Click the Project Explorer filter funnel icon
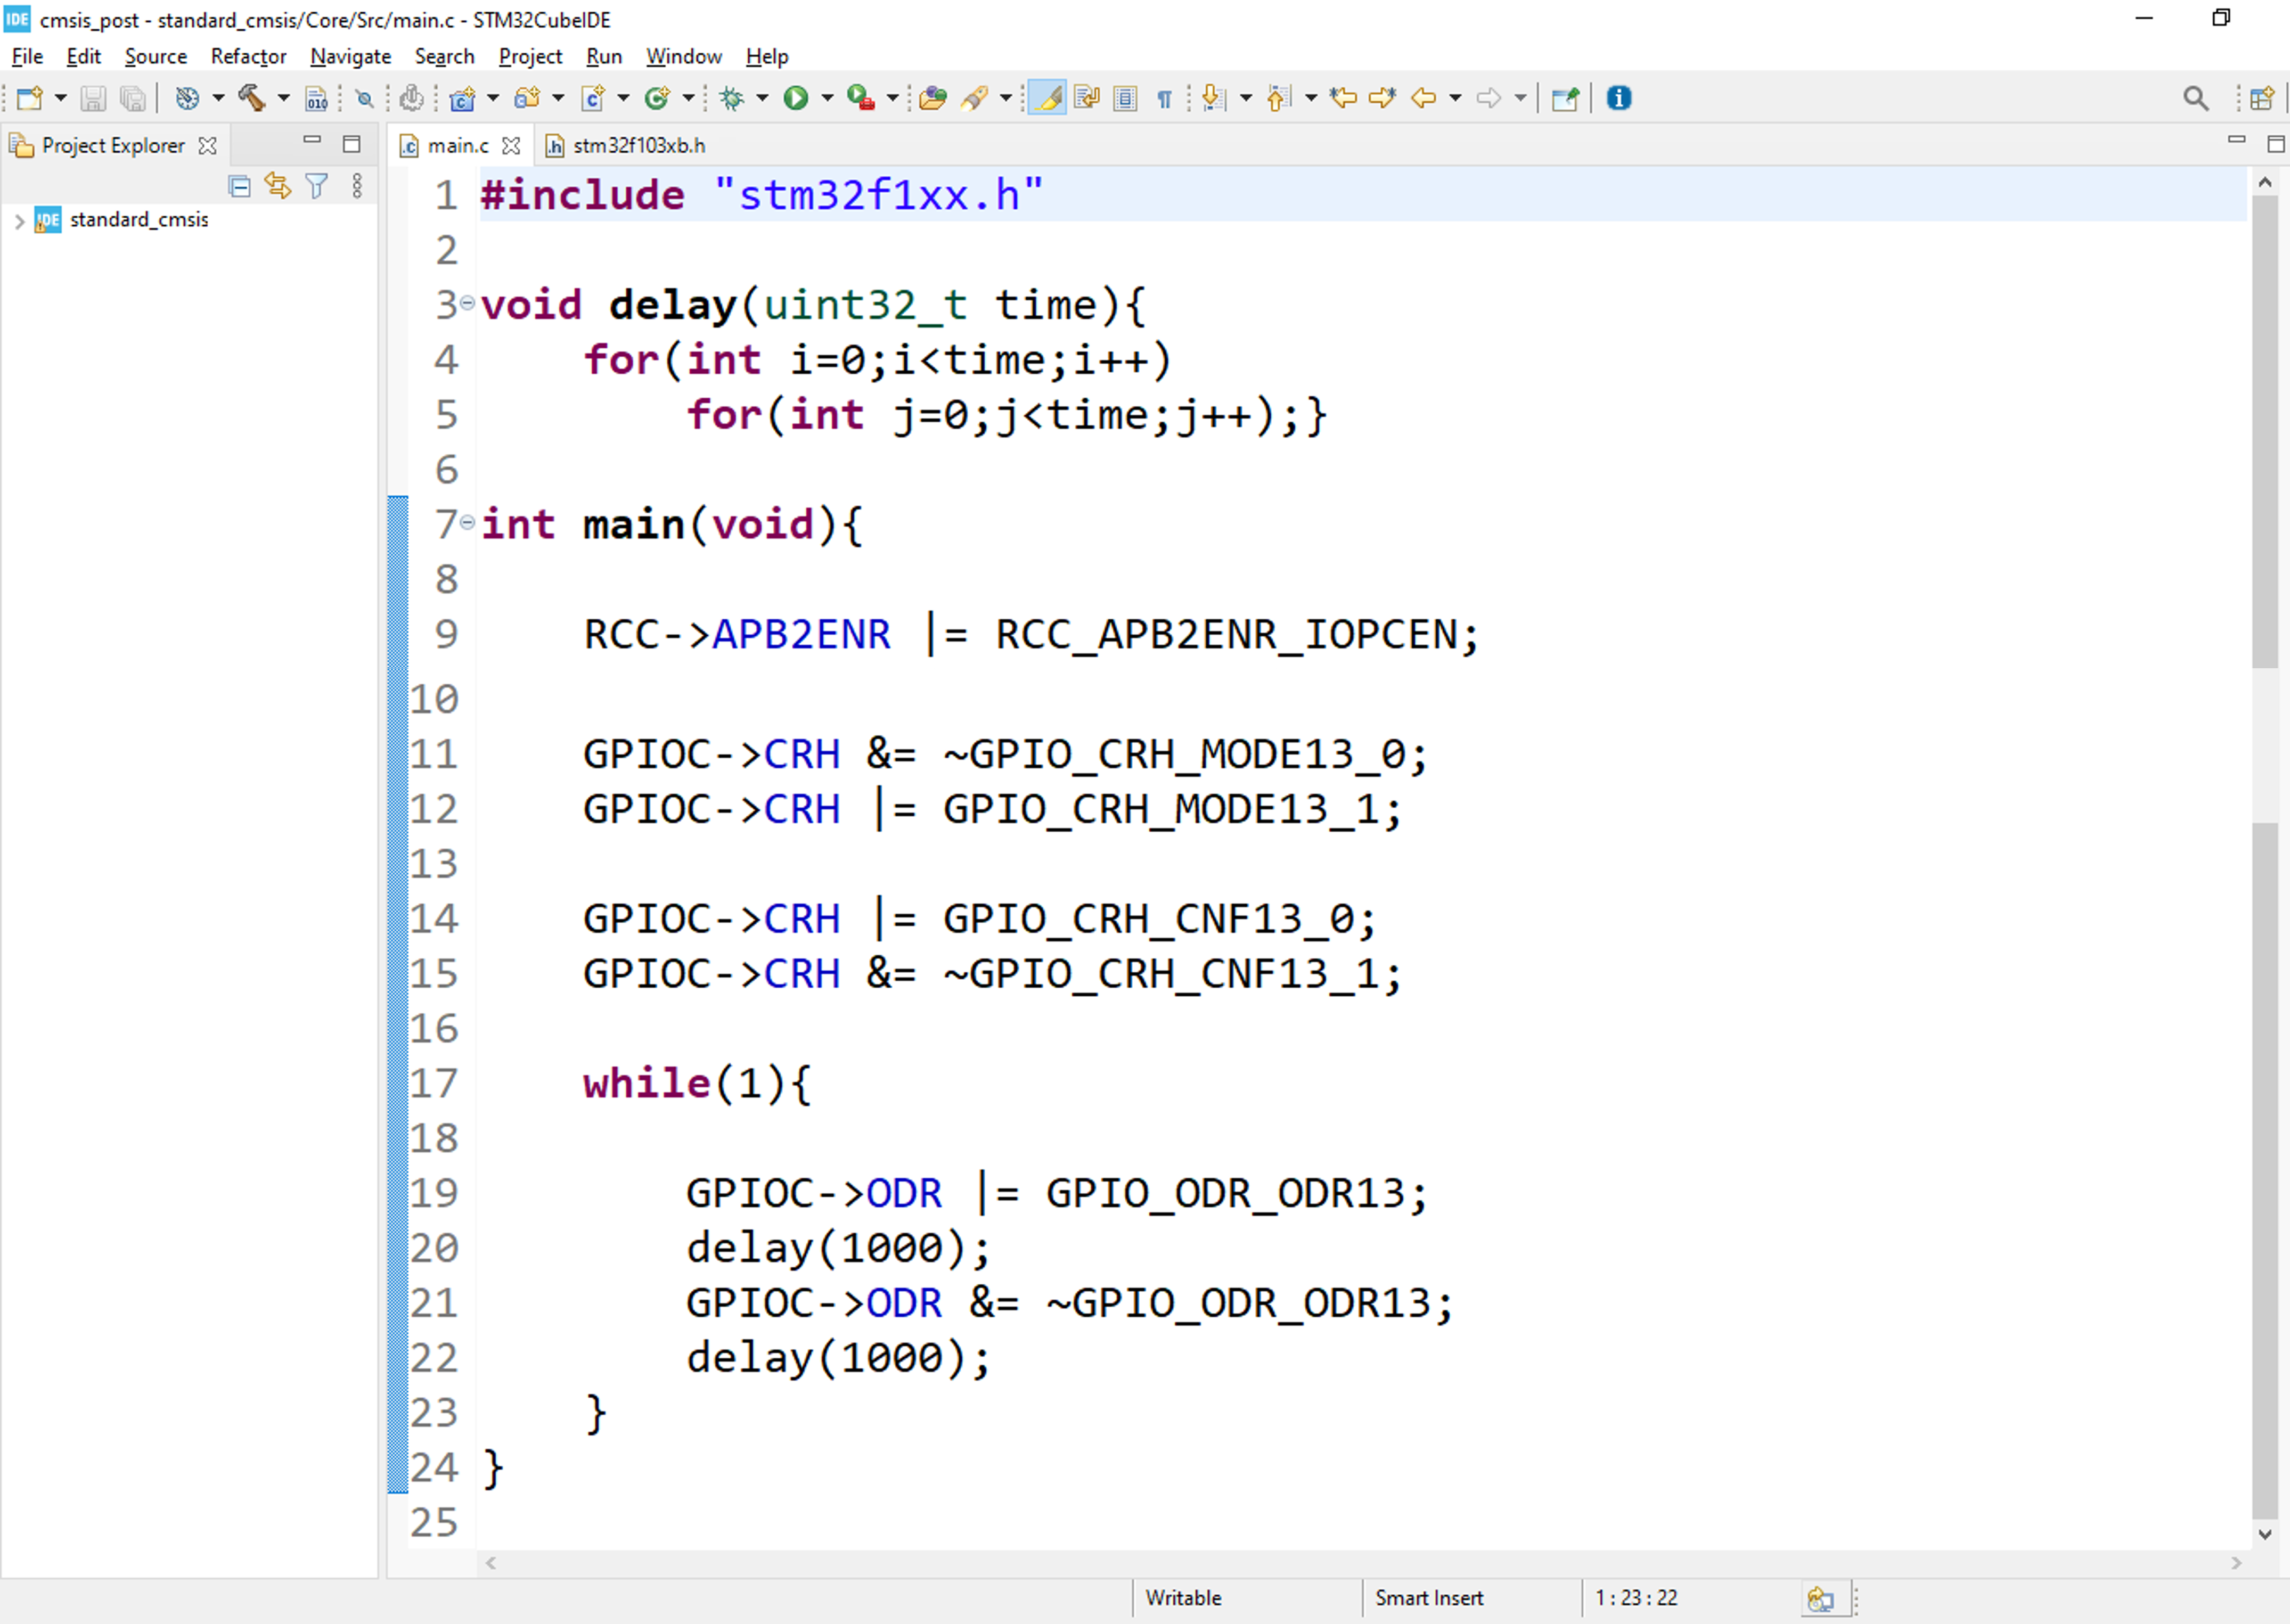This screenshot has height=1624, width=2290. click(317, 186)
